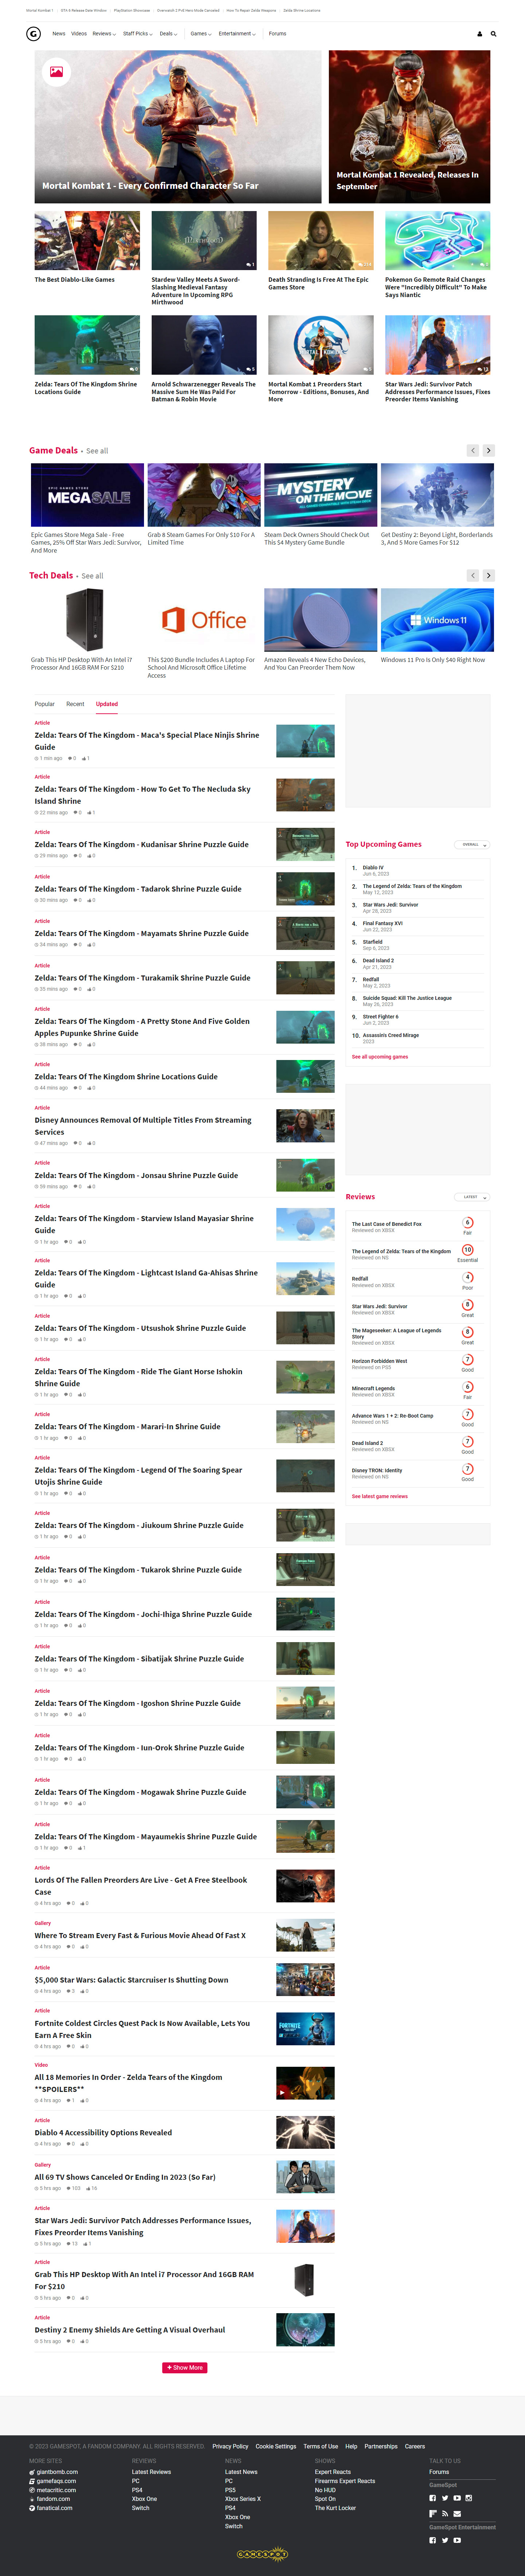Click the GameSpot logo in the header
This screenshot has width=525, height=2576.
coord(33,34)
